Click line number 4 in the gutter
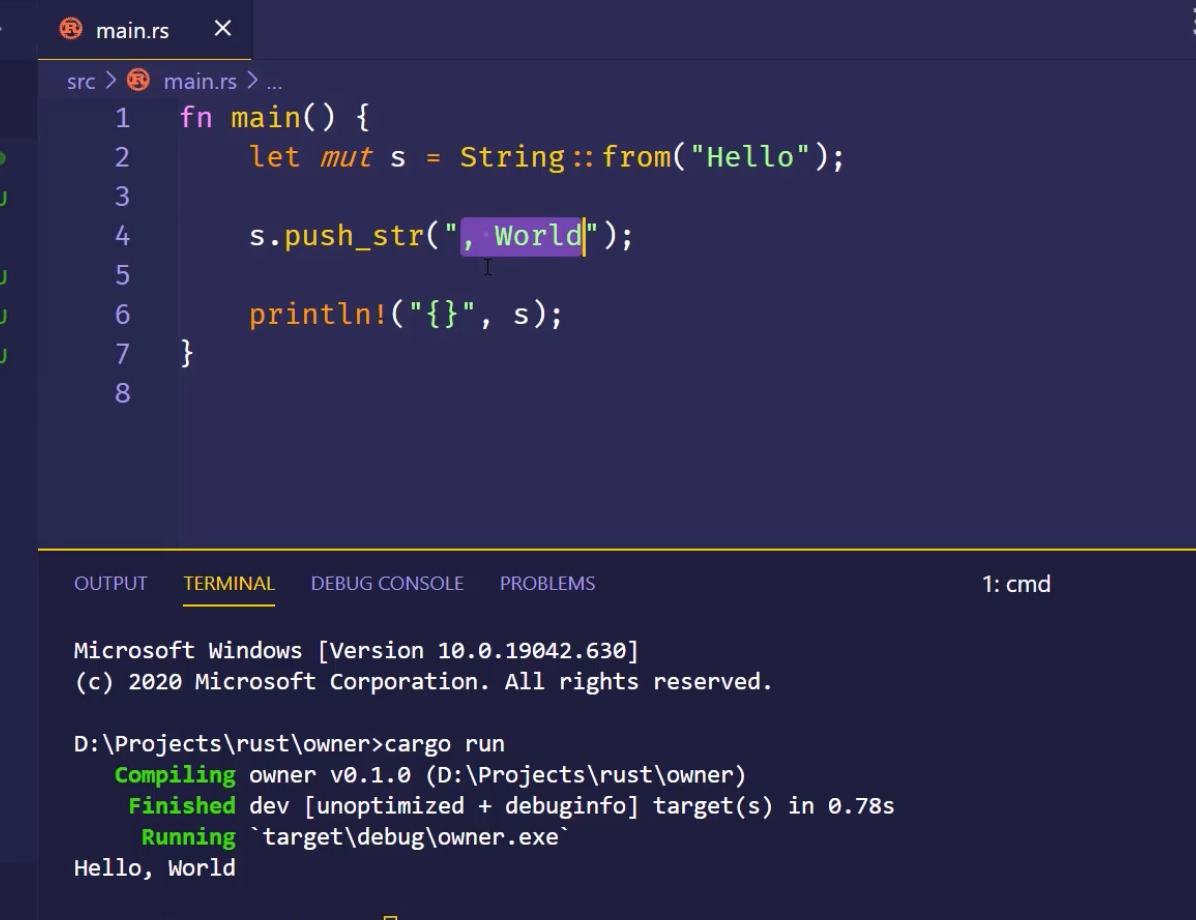Viewport: 1196px width, 920px height. [x=122, y=236]
